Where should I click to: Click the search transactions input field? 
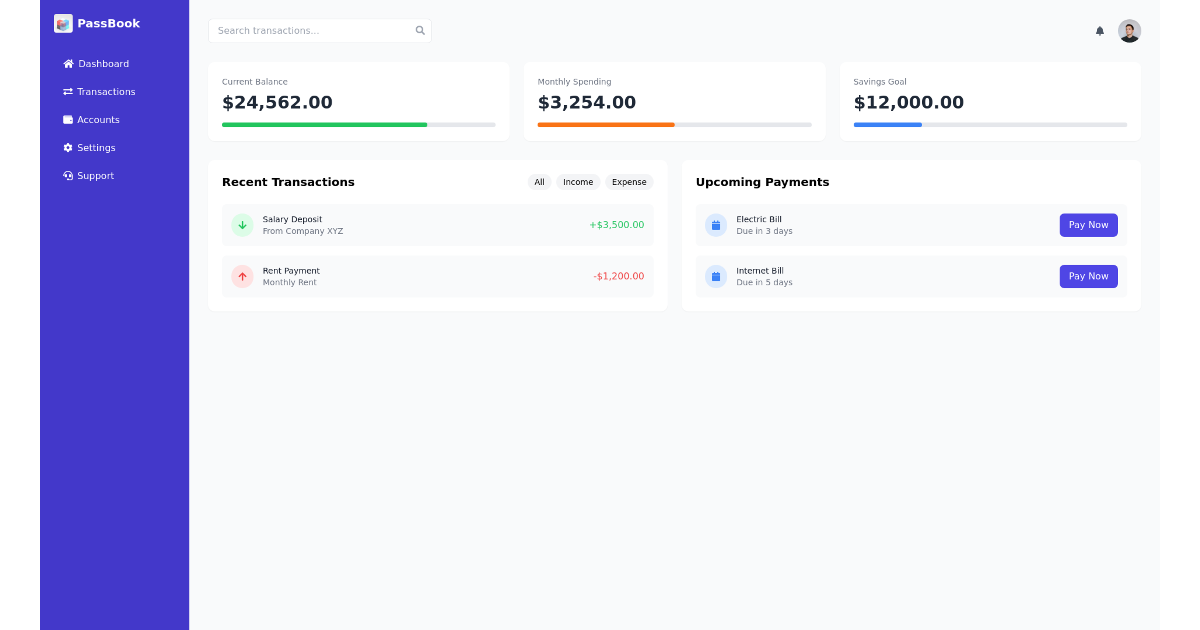point(310,30)
